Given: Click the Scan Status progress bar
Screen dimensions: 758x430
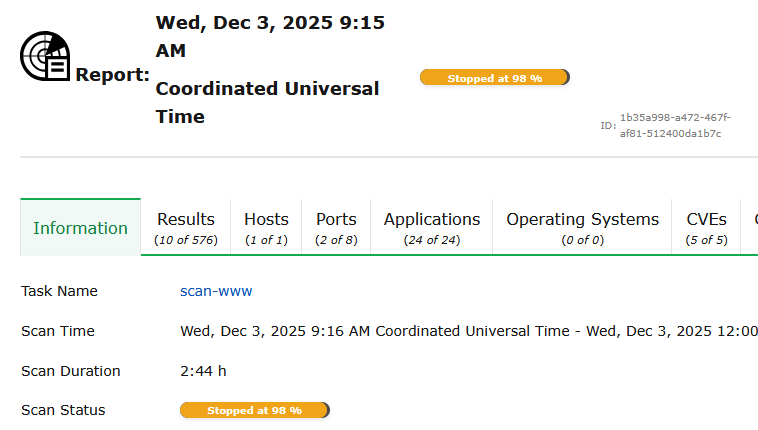Looking at the screenshot, I should 254,410.
